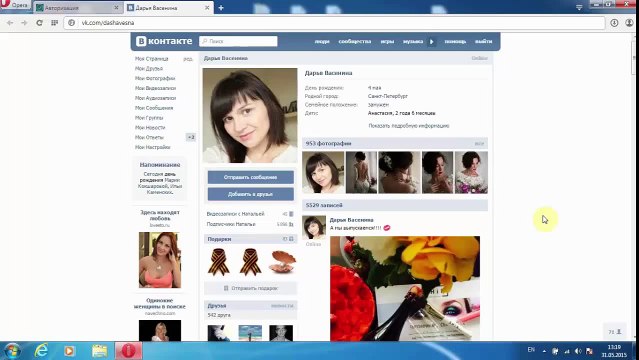Open the Windows Start menu
The width and height of the screenshot is (639, 360).
12,351
